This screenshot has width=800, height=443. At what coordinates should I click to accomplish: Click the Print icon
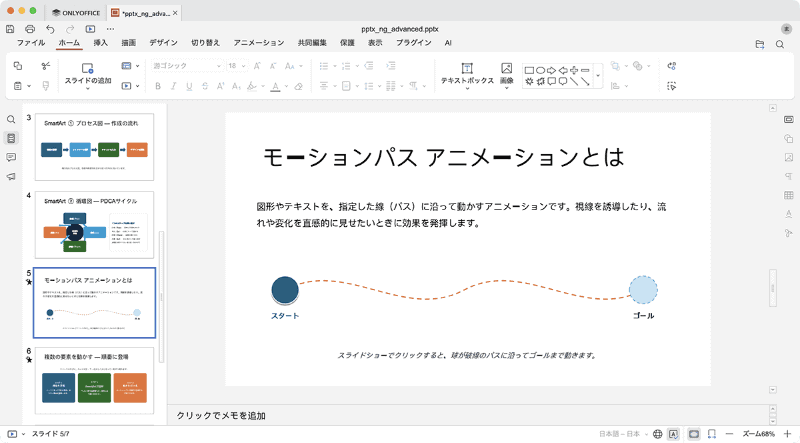coord(30,29)
